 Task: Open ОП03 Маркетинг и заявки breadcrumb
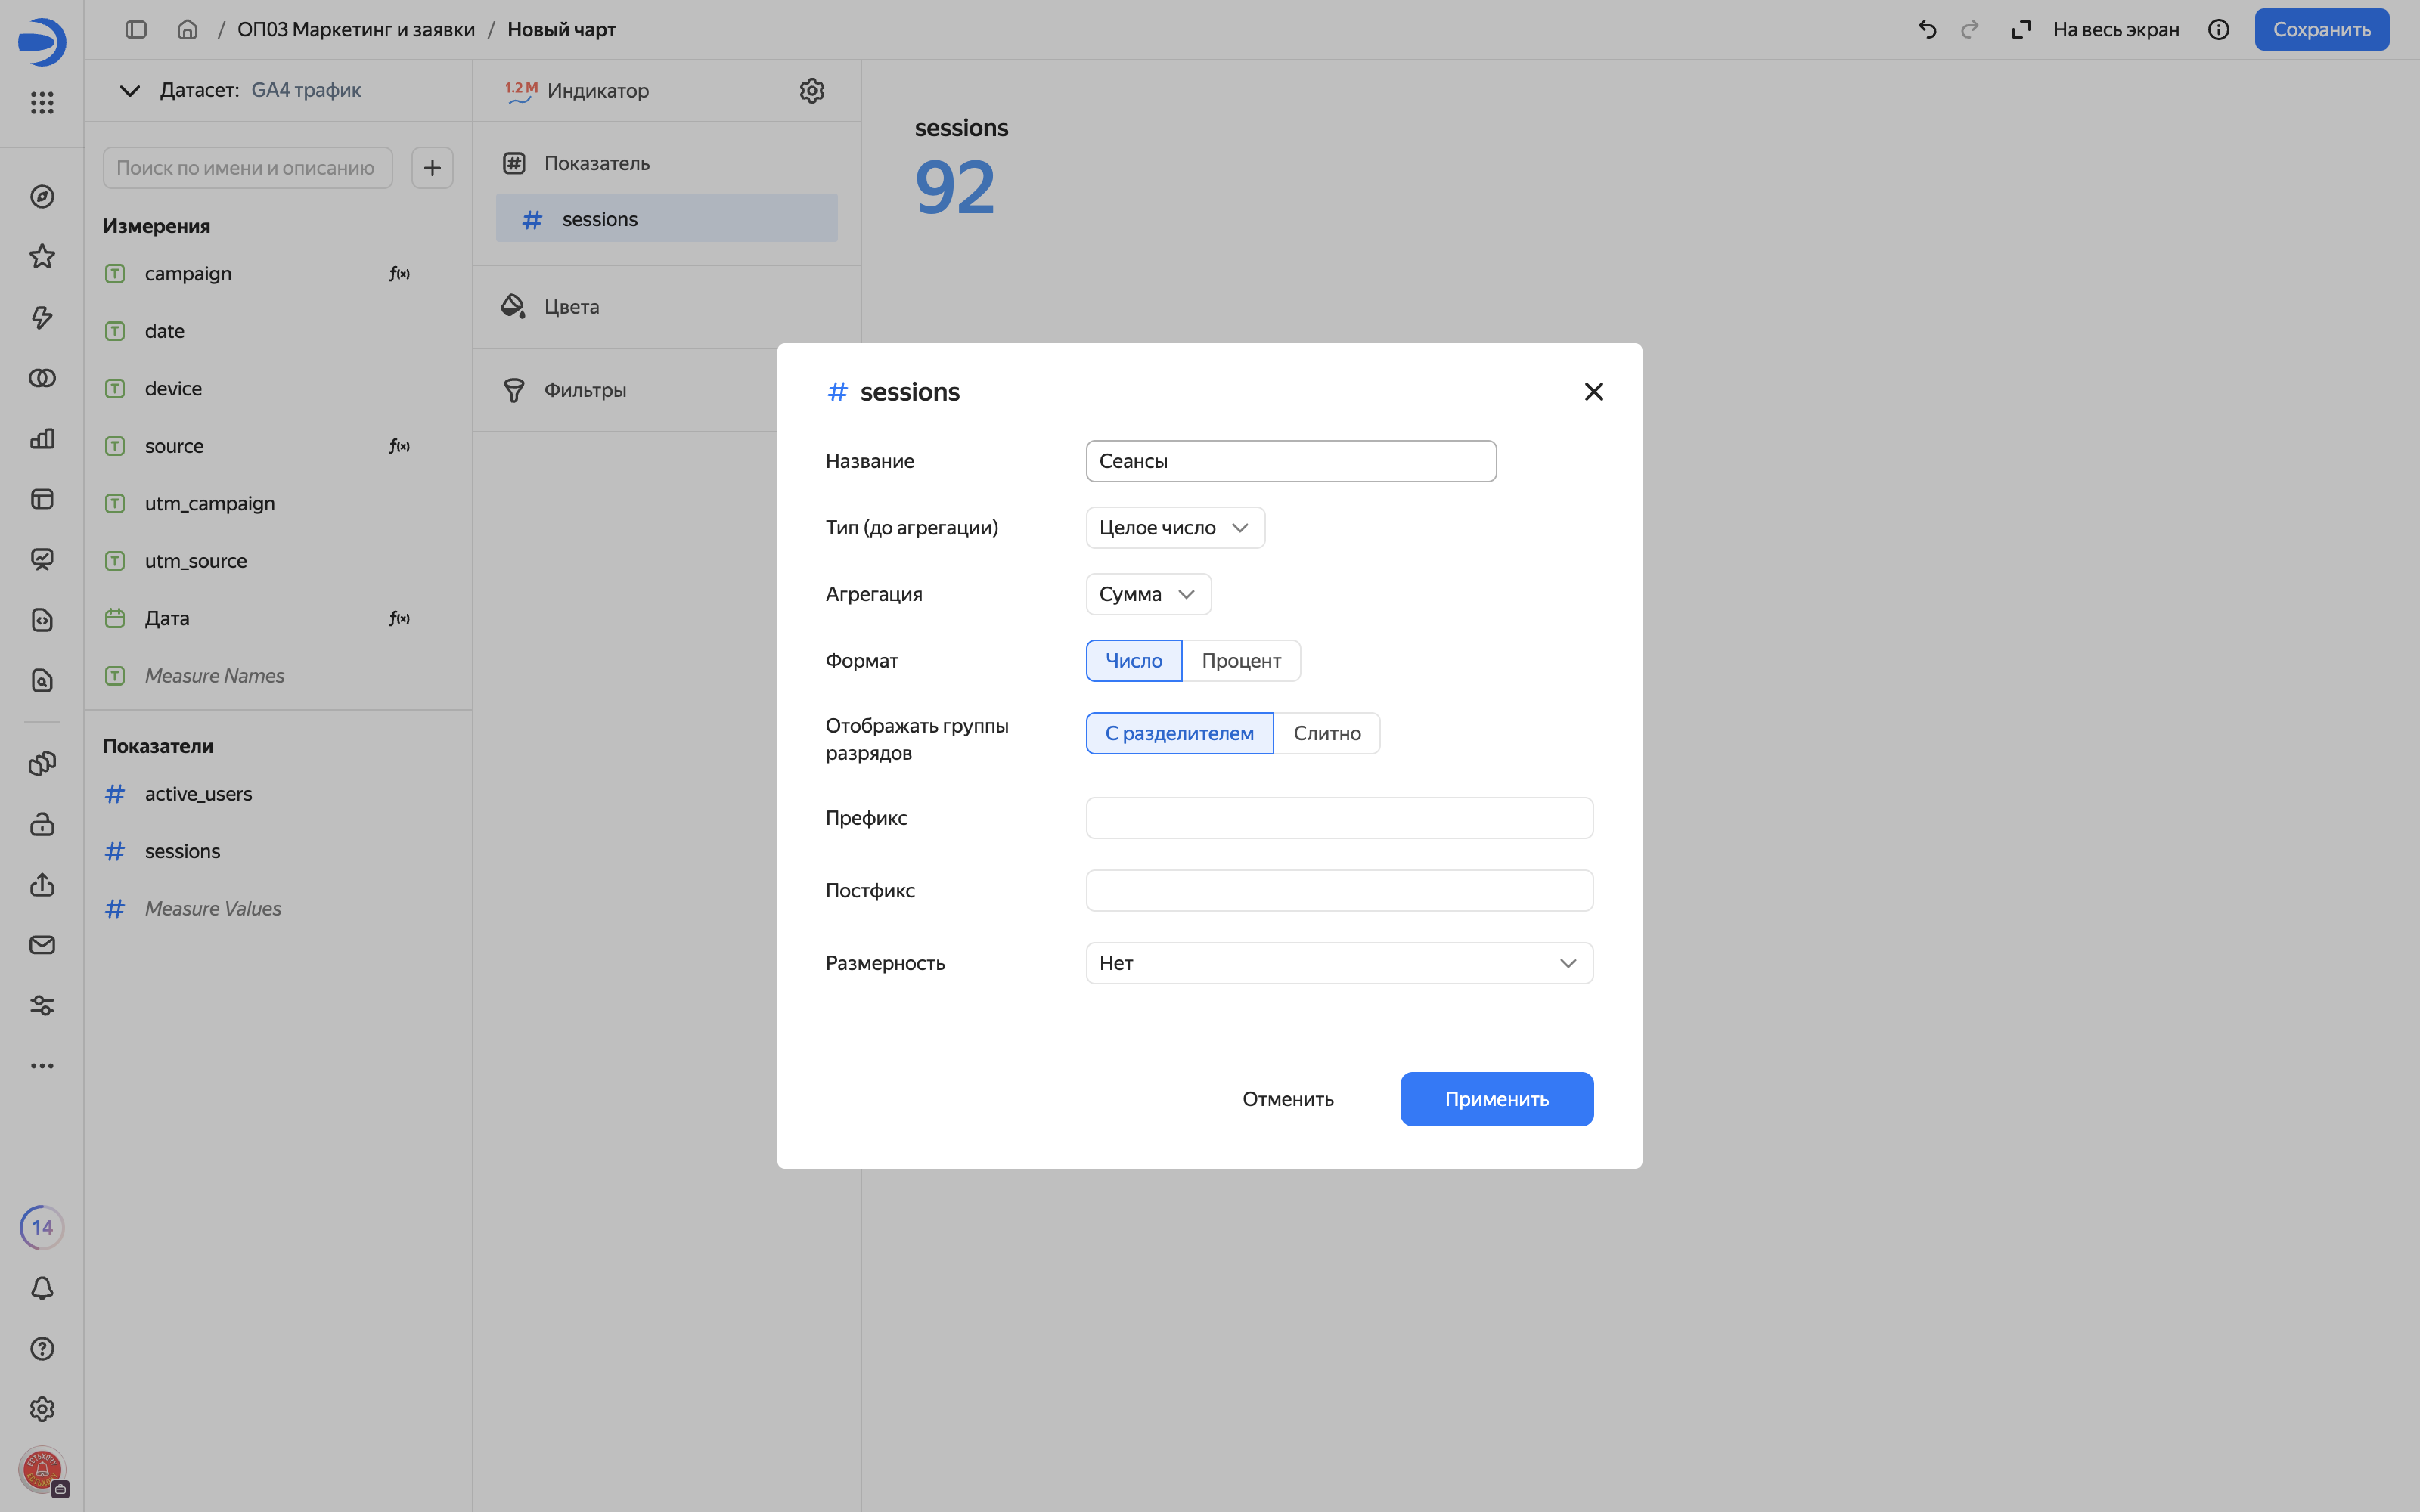[356, 30]
